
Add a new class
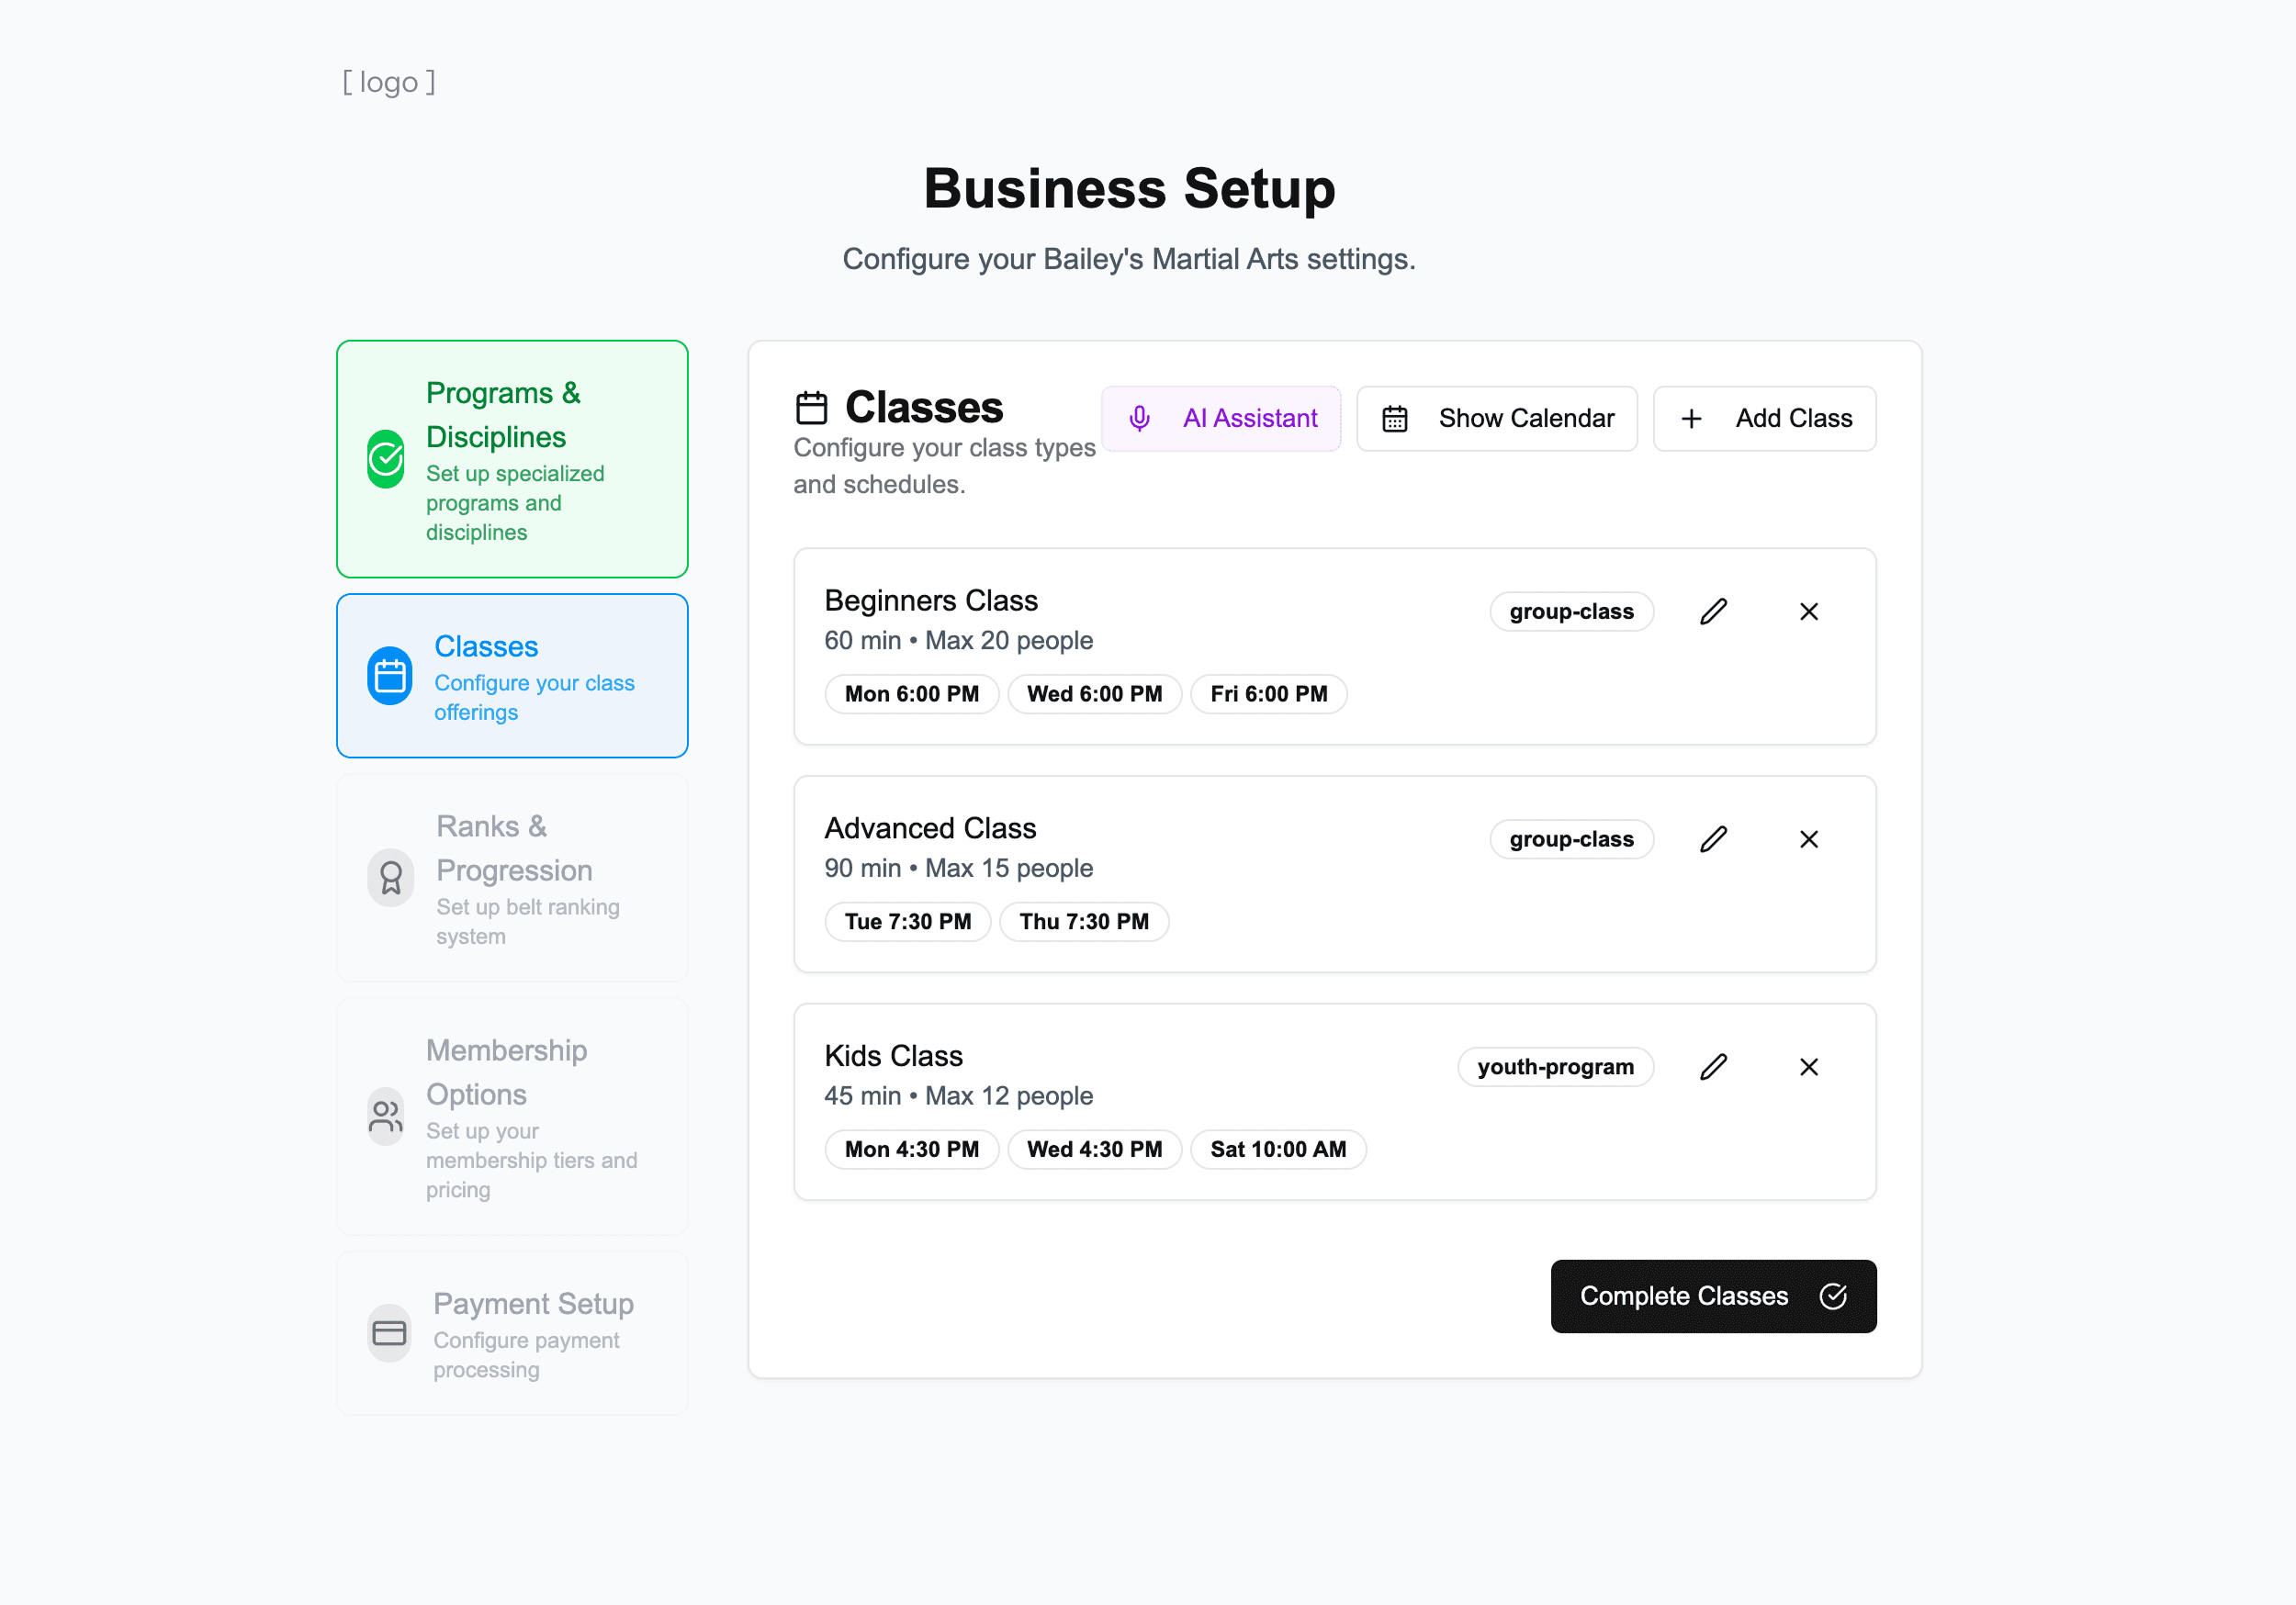tap(1764, 418)
